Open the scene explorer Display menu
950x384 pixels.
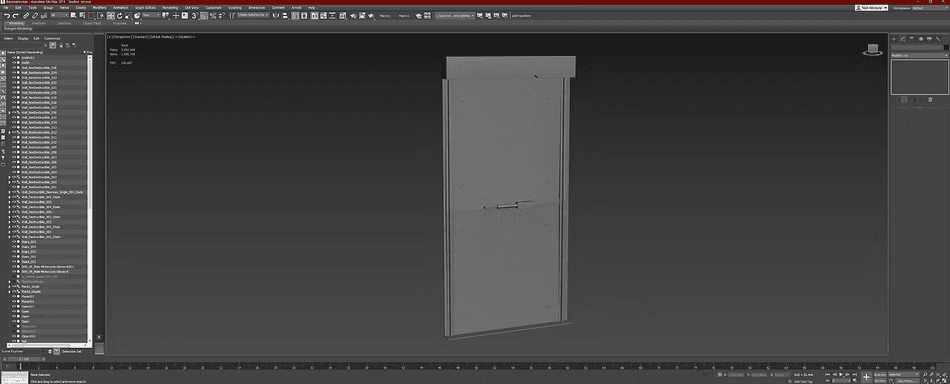(23, 38)
